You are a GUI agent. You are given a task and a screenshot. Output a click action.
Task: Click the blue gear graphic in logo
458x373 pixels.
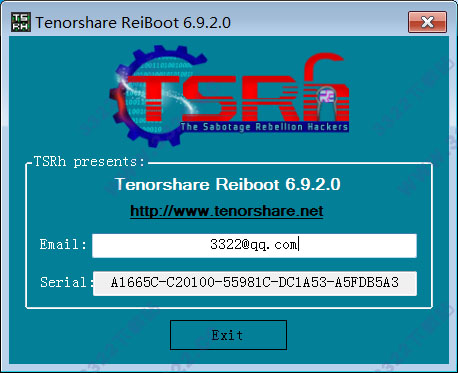coord(147,97)
